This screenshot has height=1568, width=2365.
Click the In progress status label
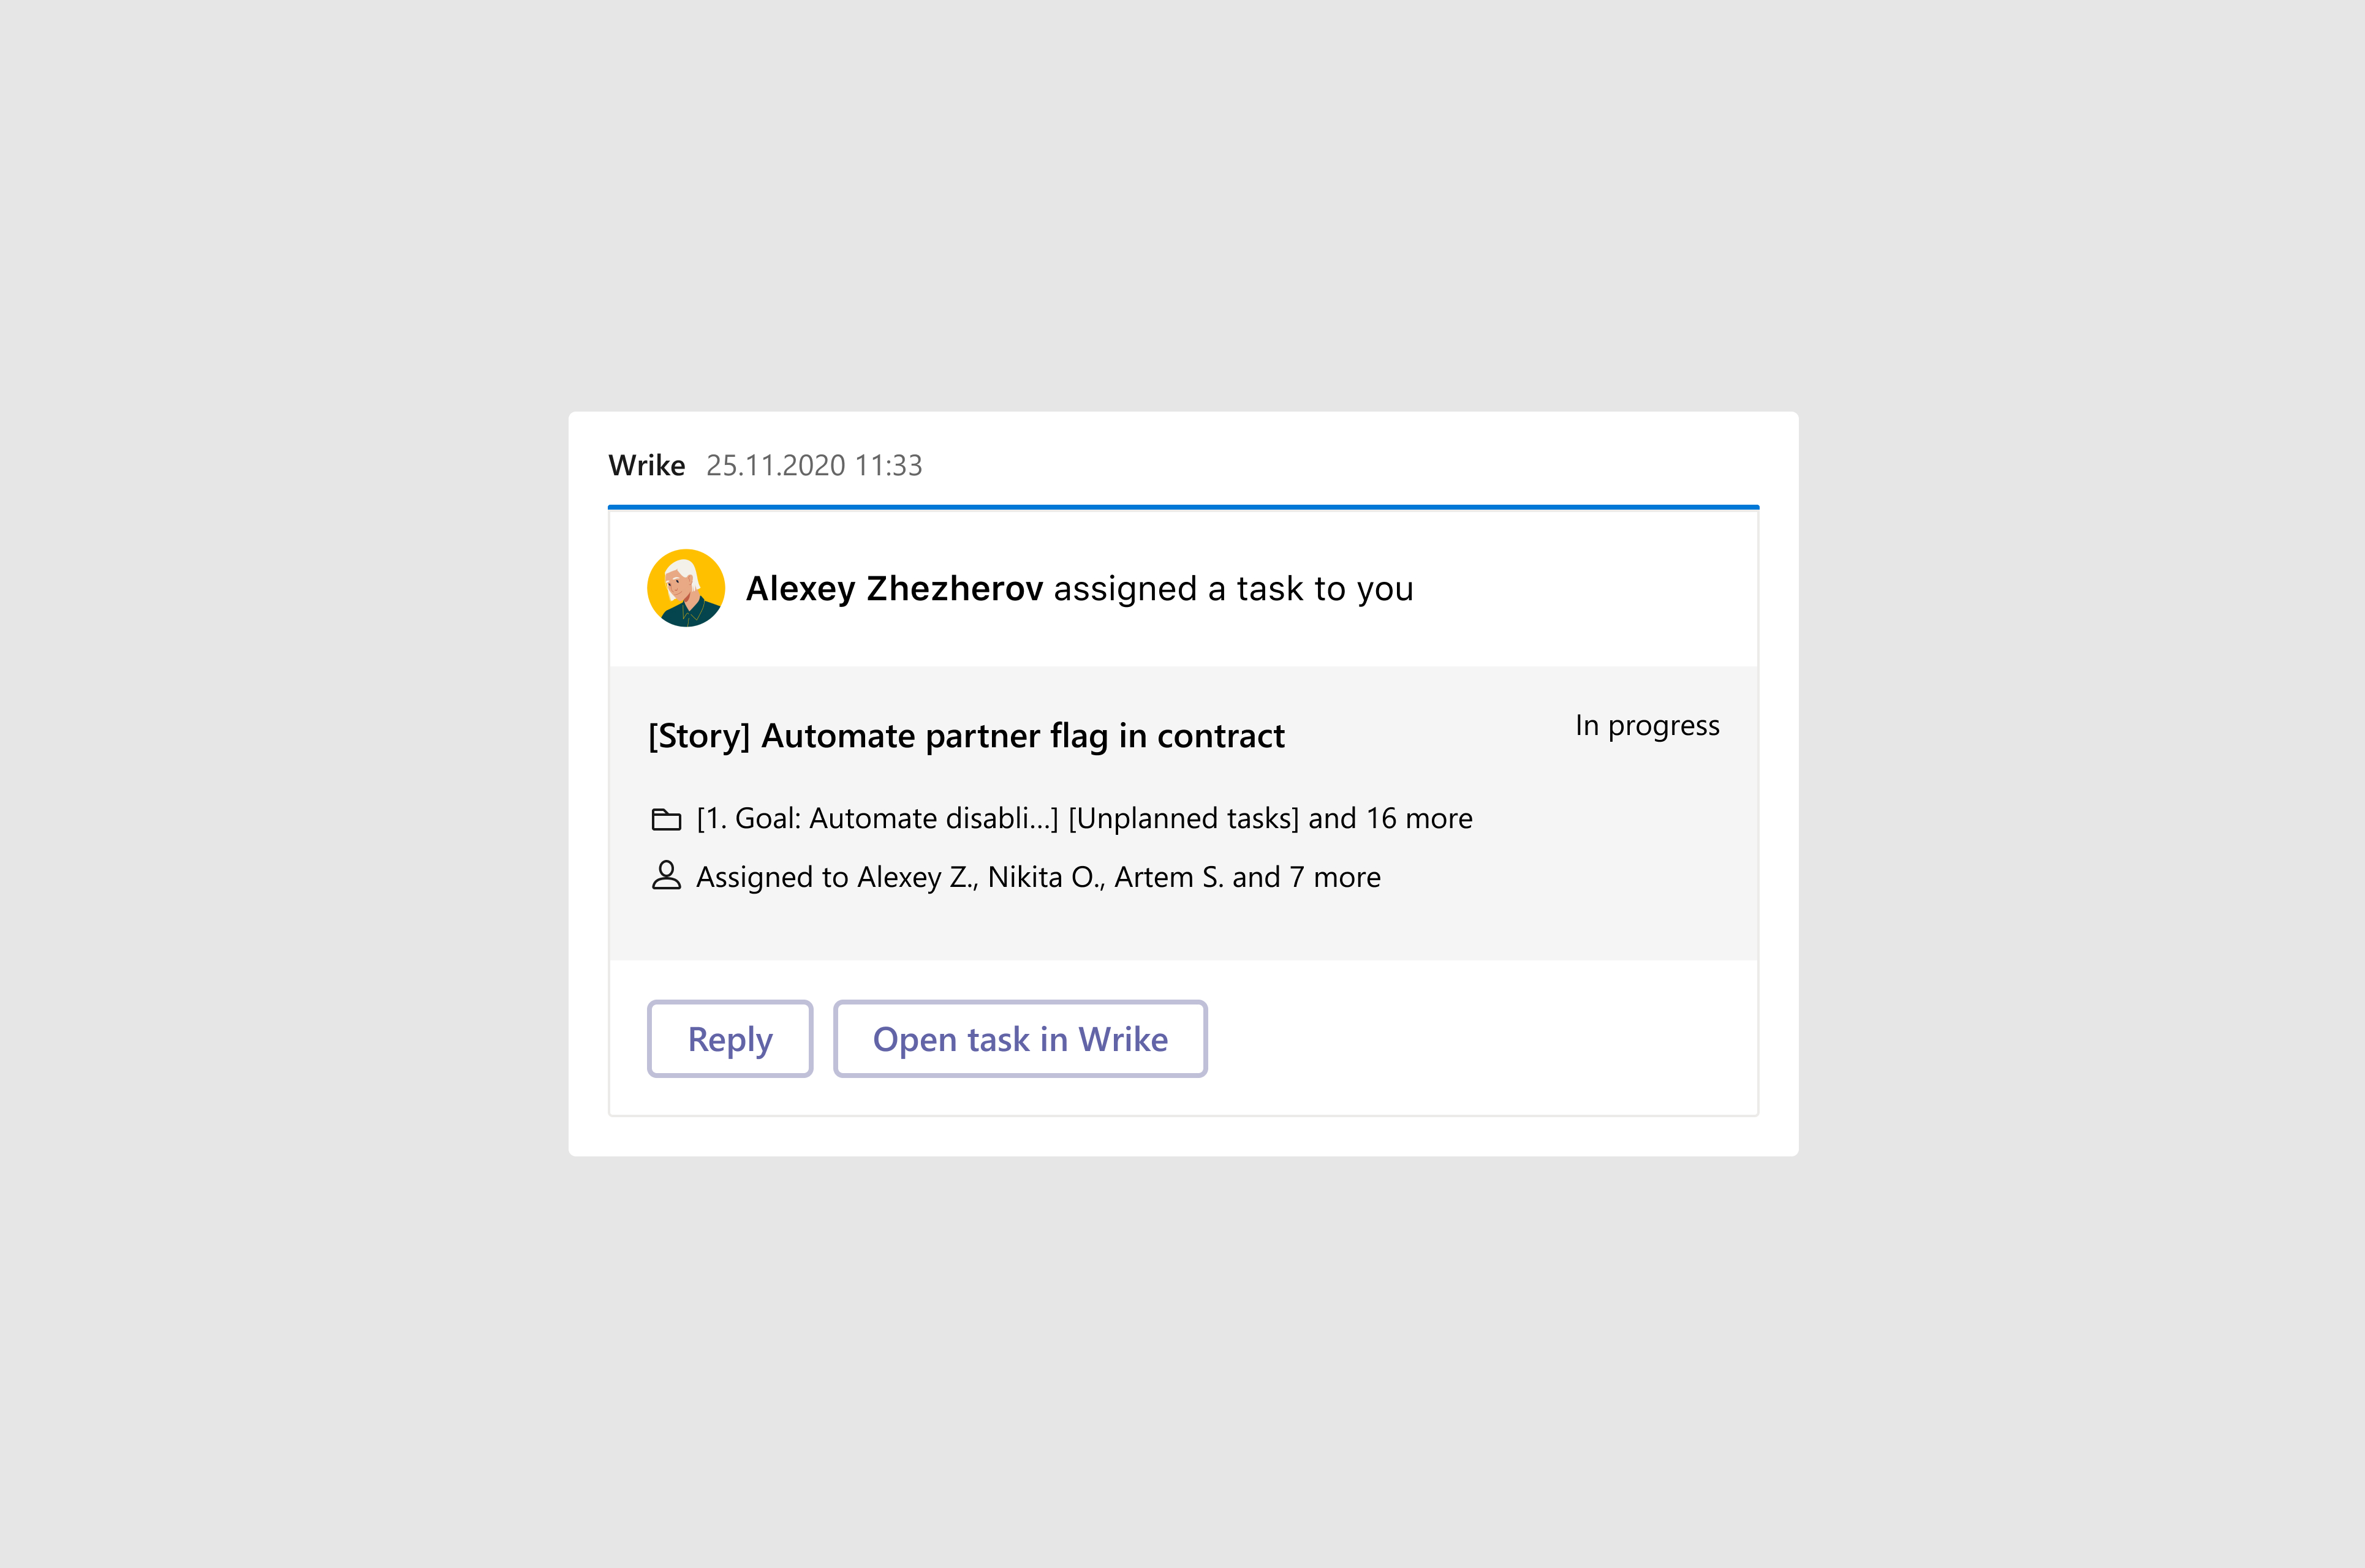coord(1647,726)
